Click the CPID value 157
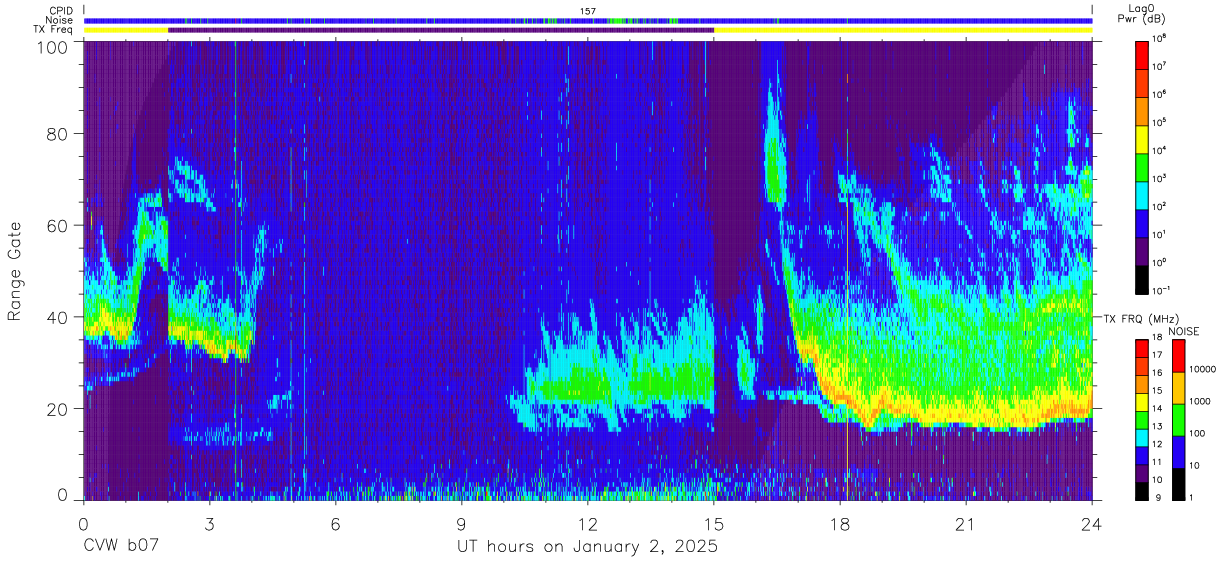This screenshot has height=567, width=1228. click(588, 11)
